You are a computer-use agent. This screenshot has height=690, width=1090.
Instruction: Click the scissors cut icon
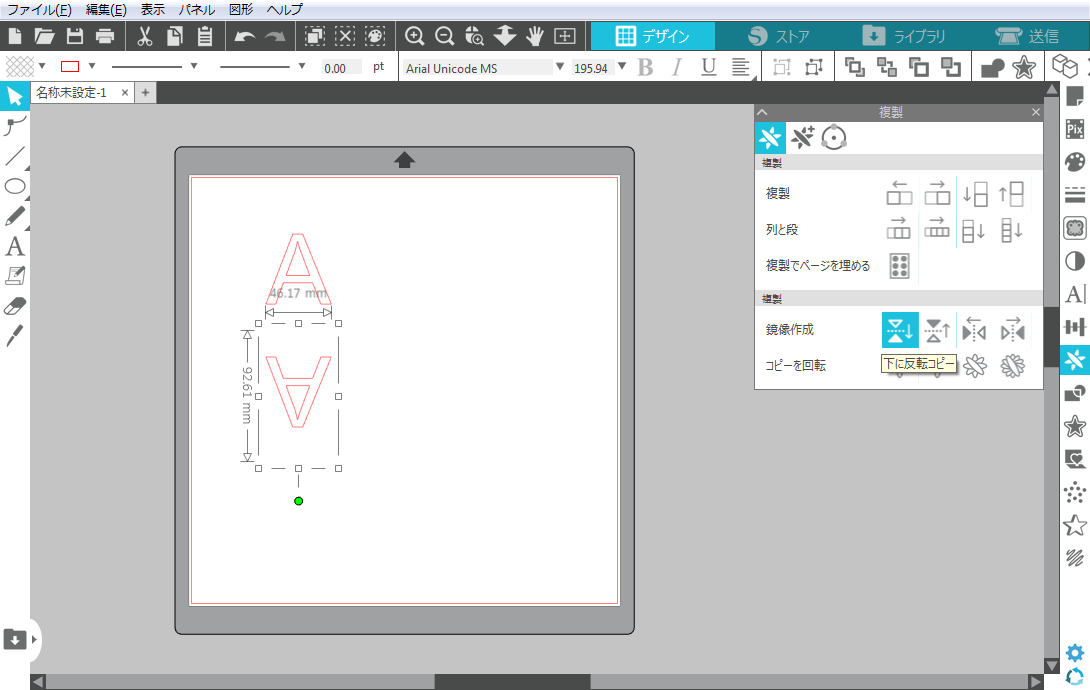[x=144, y=37]
